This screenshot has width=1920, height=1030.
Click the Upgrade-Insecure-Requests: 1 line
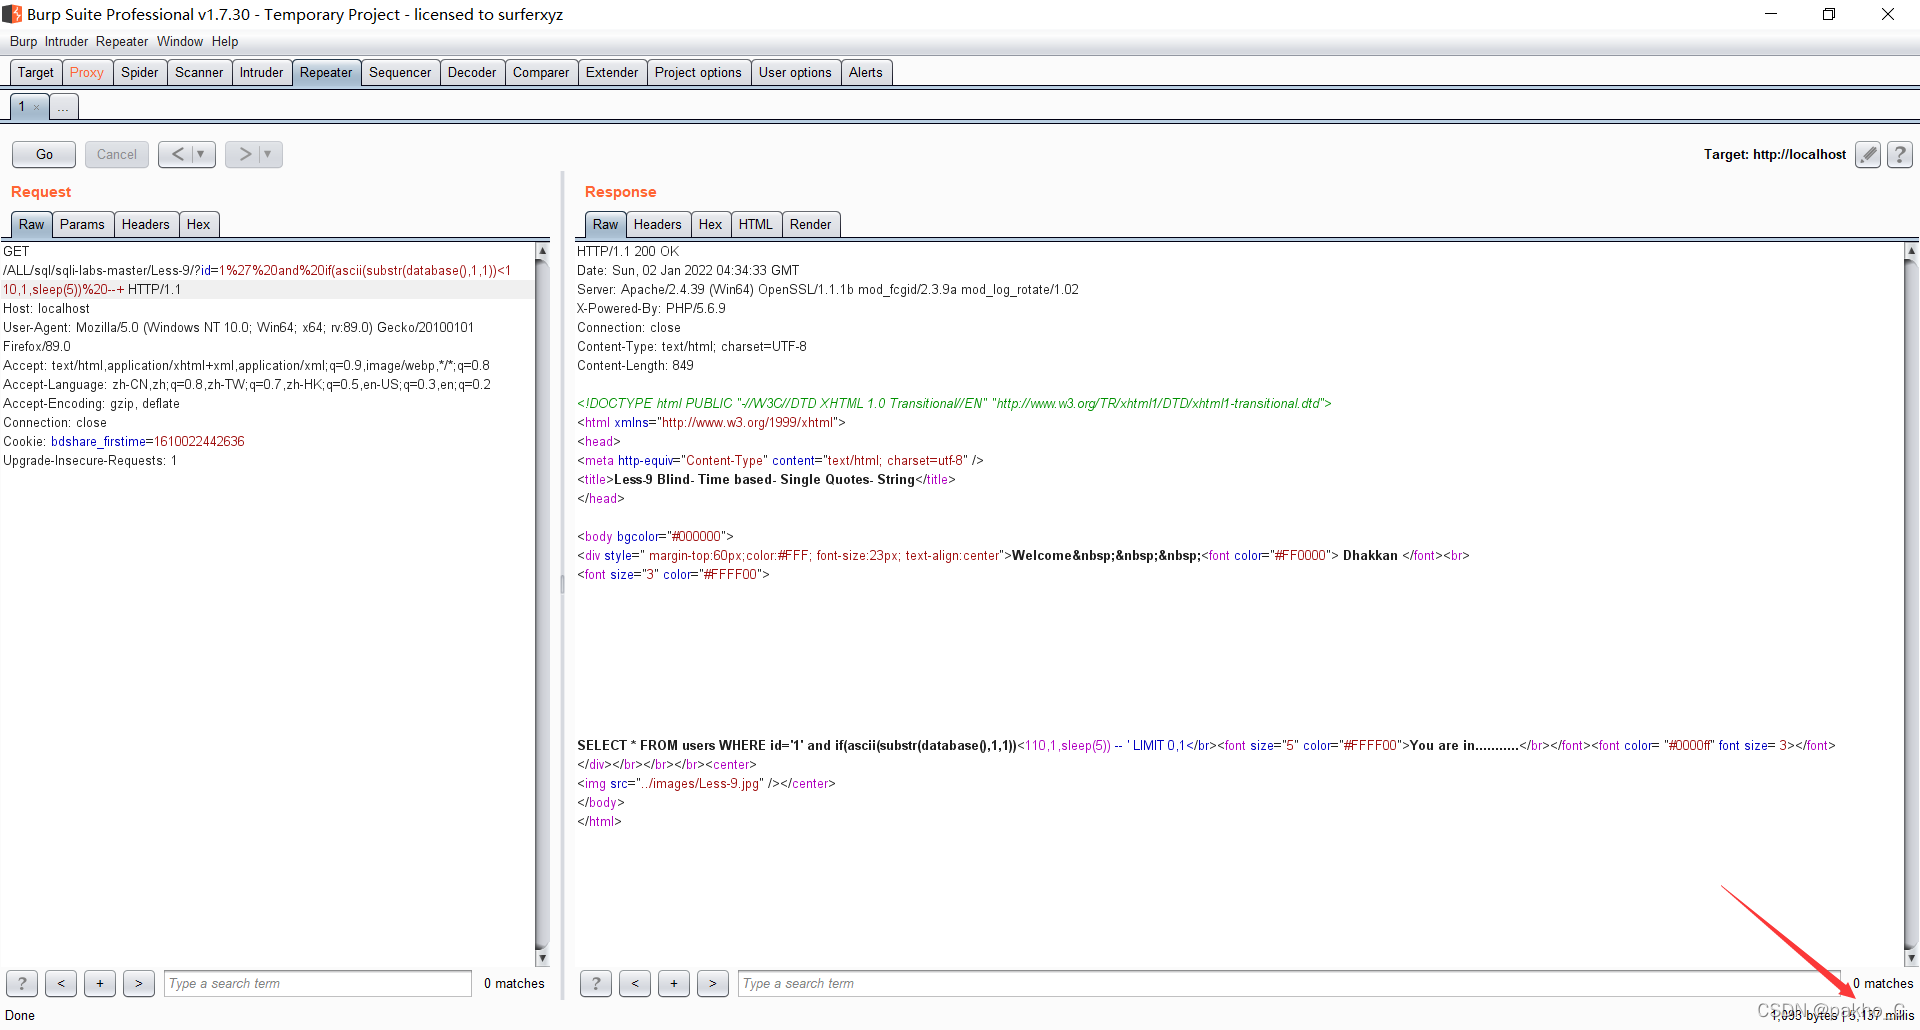[x=90, y=460]
